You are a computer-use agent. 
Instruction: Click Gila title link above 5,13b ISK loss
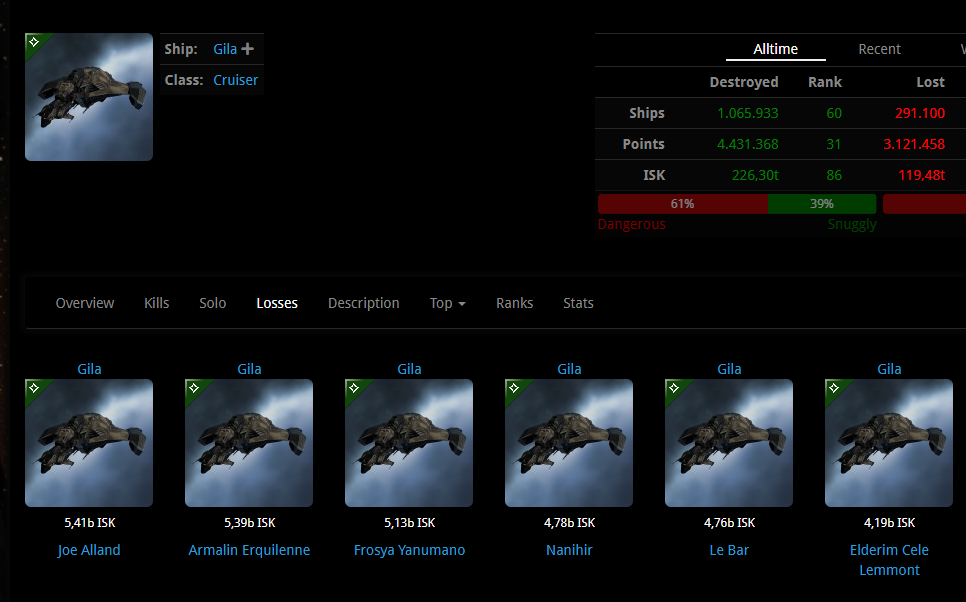coord(409,369)
